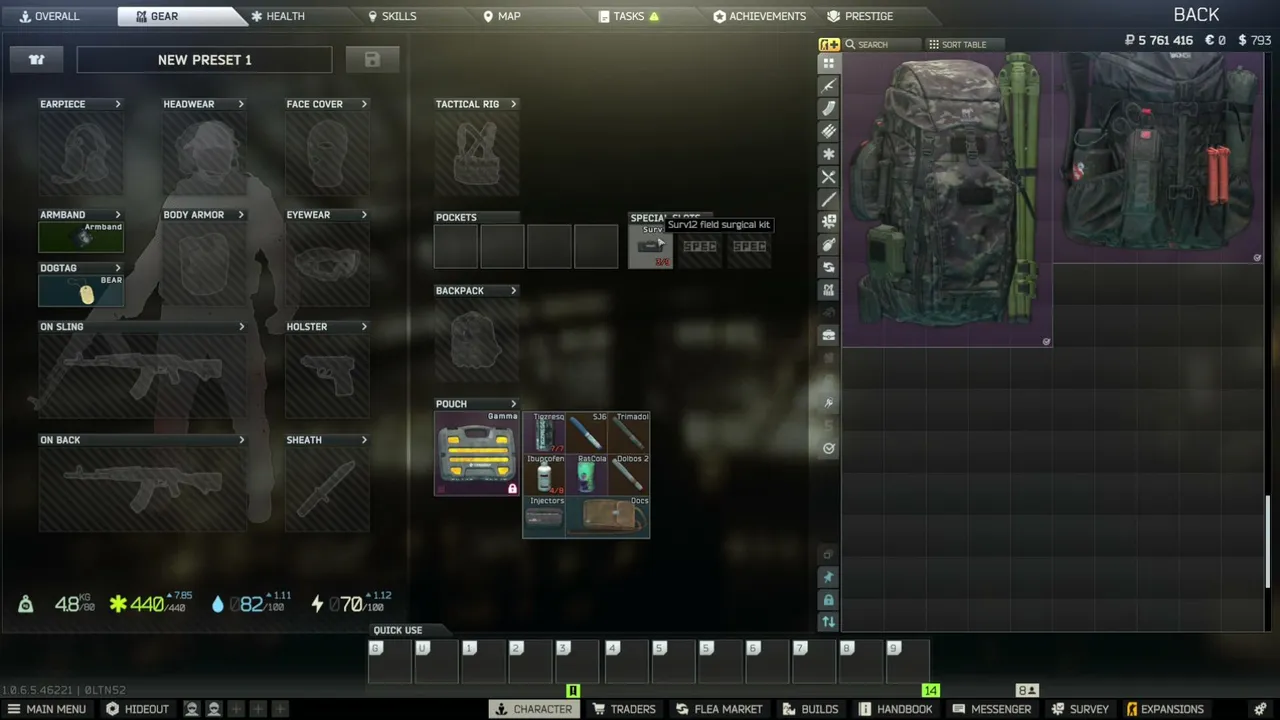1280x720 pixels.
Task: Filter stash by containers briefcase icon
Action: click(829, 335)
